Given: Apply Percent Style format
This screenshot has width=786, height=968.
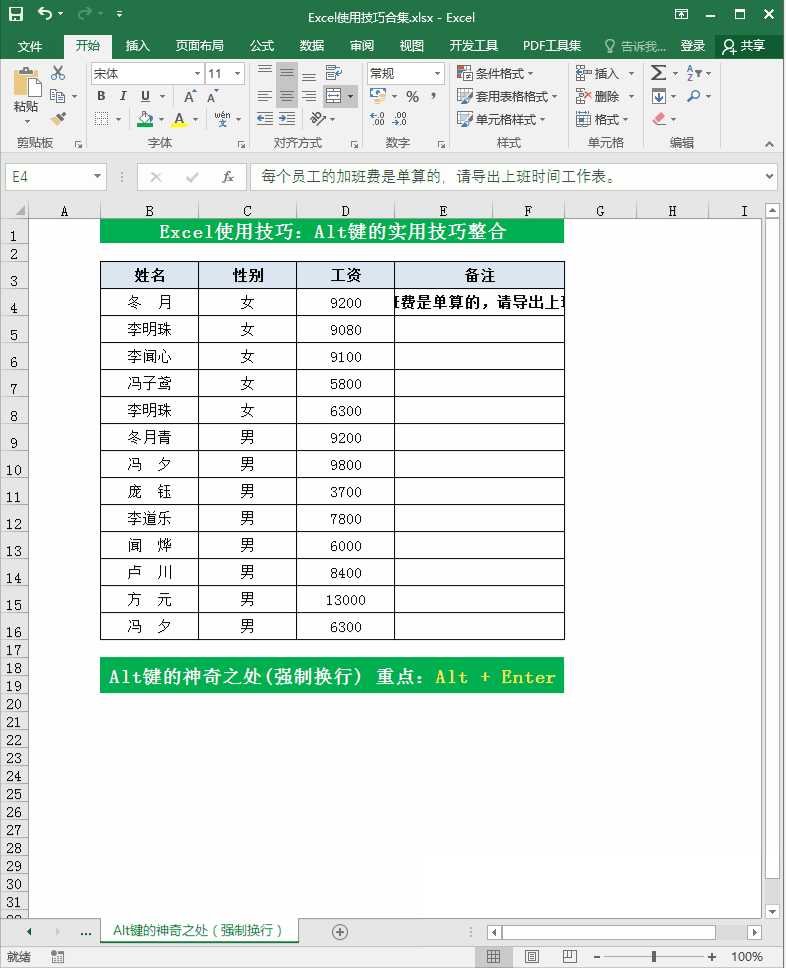Looking at the screenshot, I should (x=412, y=96).
